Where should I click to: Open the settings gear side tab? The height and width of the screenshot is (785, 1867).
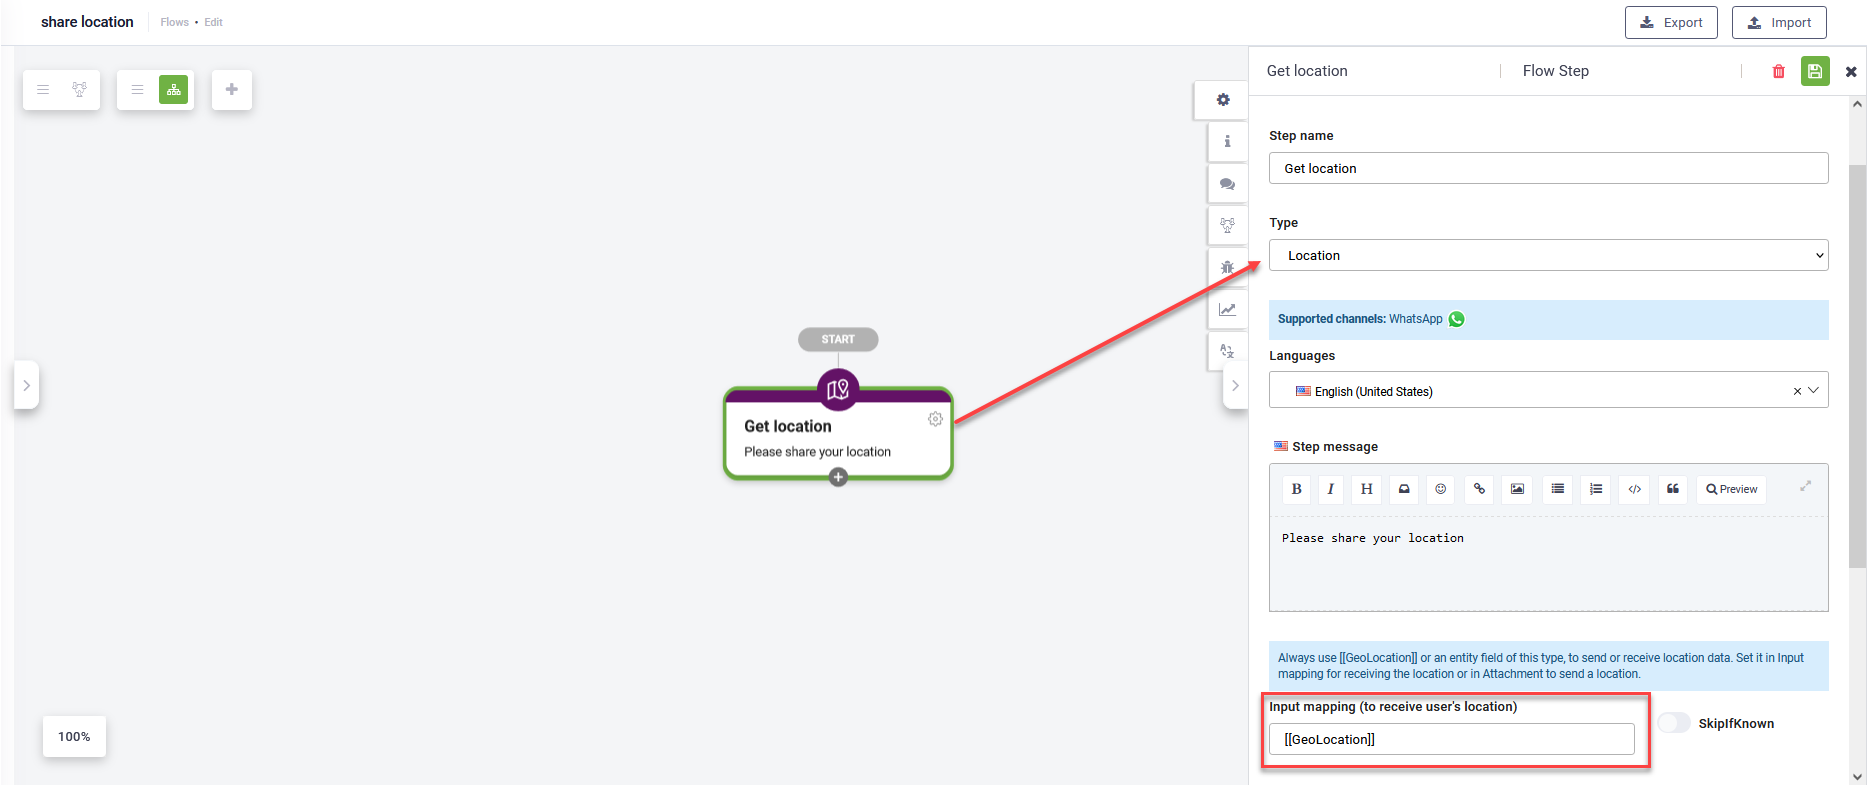tap(1223, 100)
